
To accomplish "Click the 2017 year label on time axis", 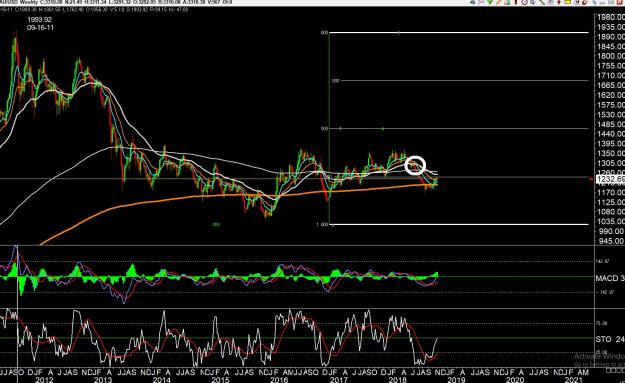I will pos(338,379).
